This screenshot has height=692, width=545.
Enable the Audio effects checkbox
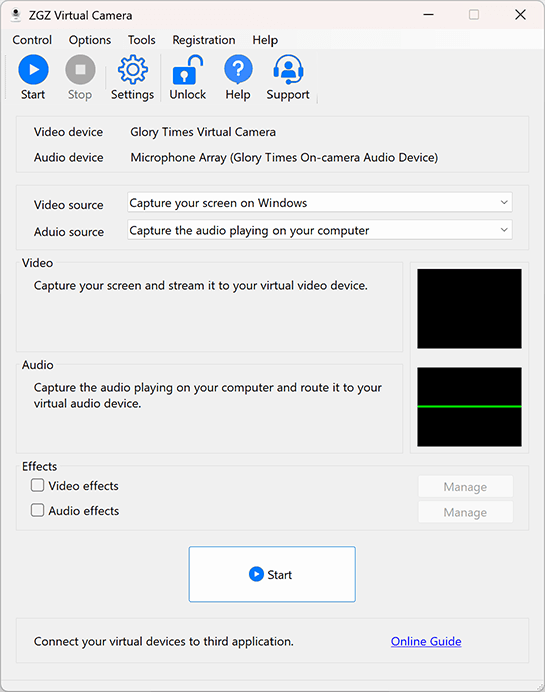(x=38, y=510)
